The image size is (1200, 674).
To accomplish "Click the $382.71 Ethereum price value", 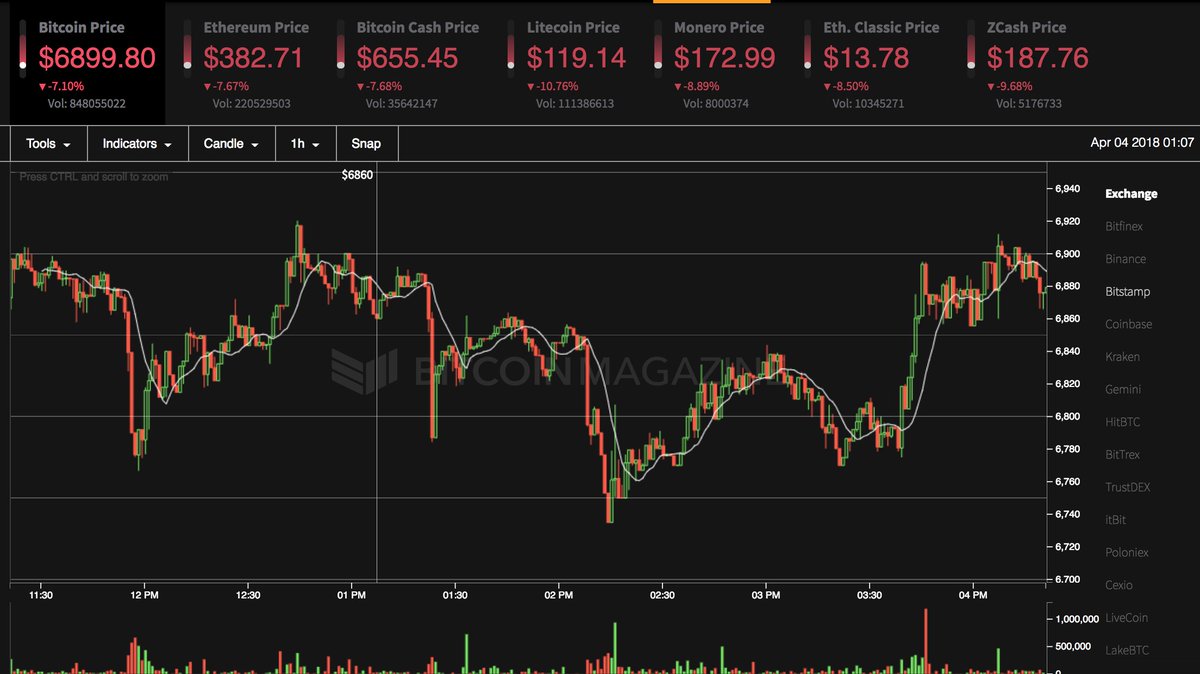I will coord(253,58).
